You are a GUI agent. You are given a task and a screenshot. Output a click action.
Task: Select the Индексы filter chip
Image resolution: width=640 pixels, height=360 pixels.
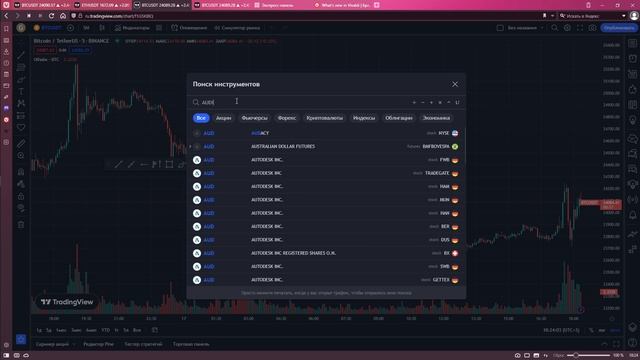[364, 118]
